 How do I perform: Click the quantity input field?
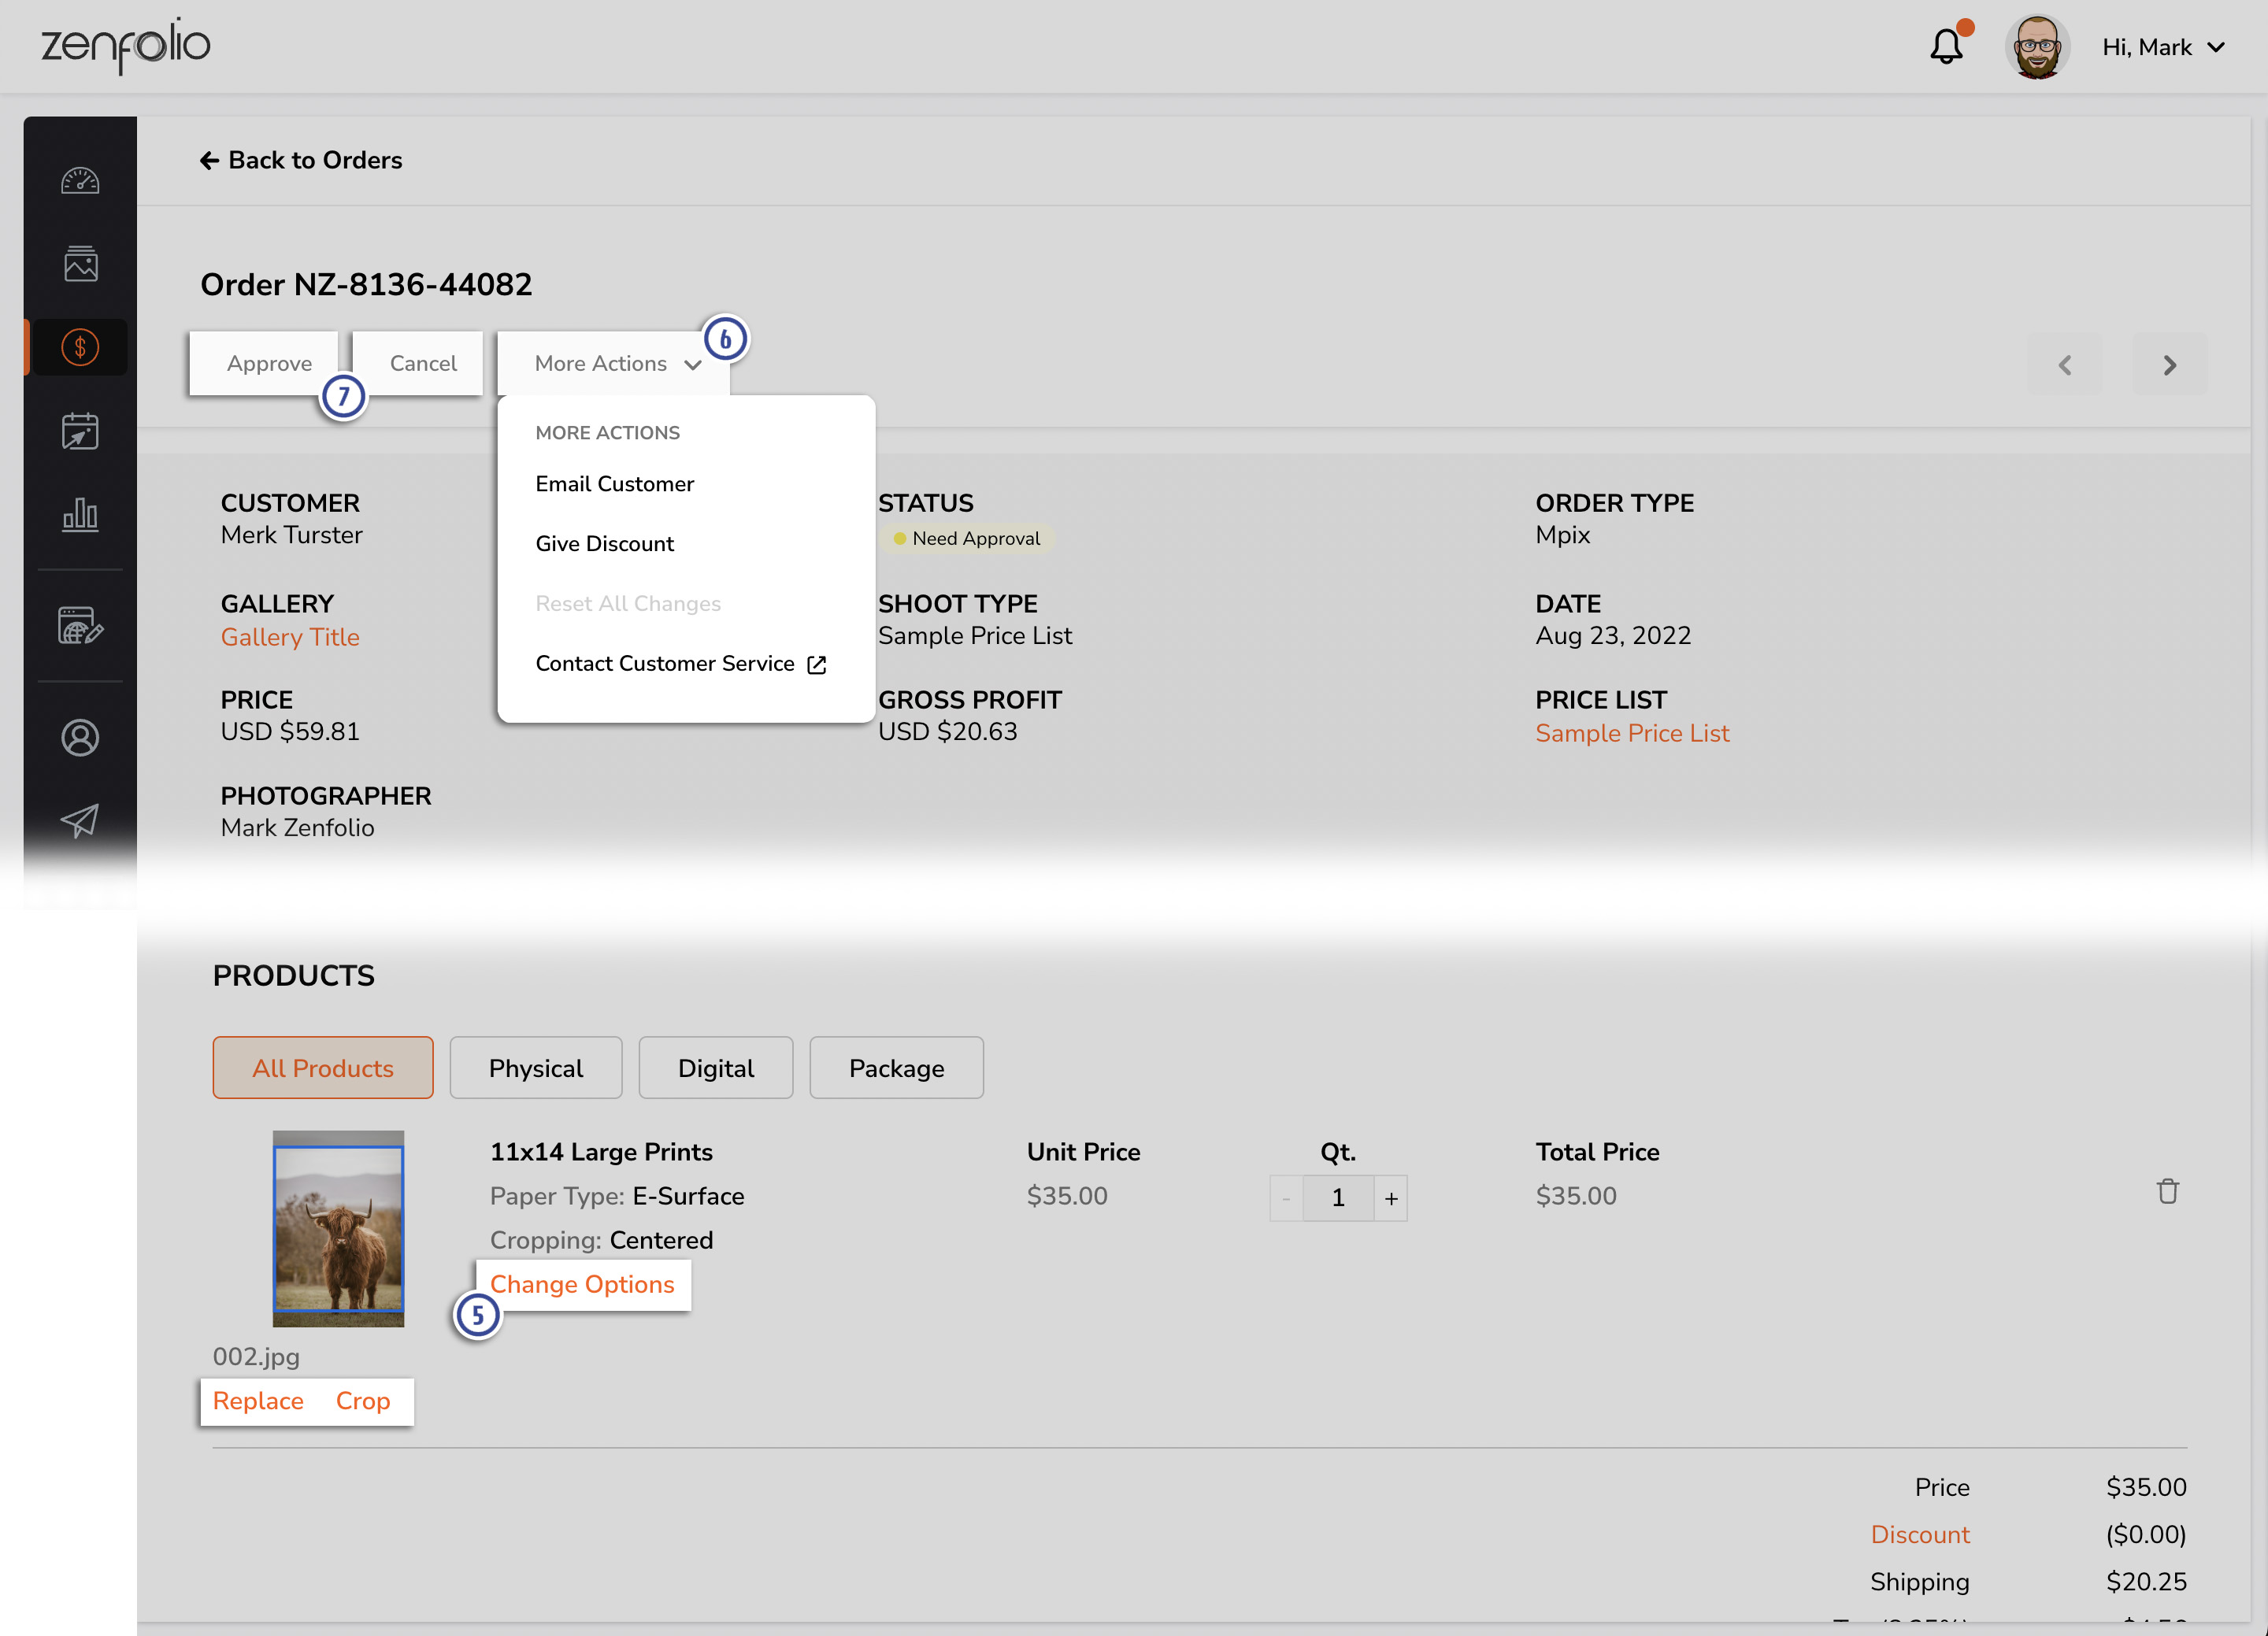coord(1338,1198)
